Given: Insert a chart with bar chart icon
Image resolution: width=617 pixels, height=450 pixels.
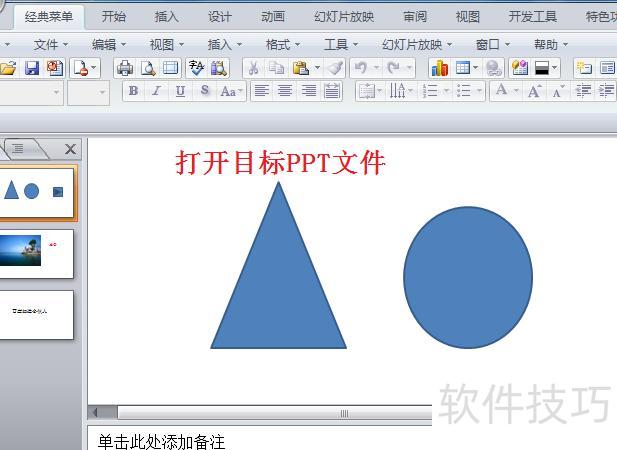Looking at the screenshot, I should click(440, 68).
